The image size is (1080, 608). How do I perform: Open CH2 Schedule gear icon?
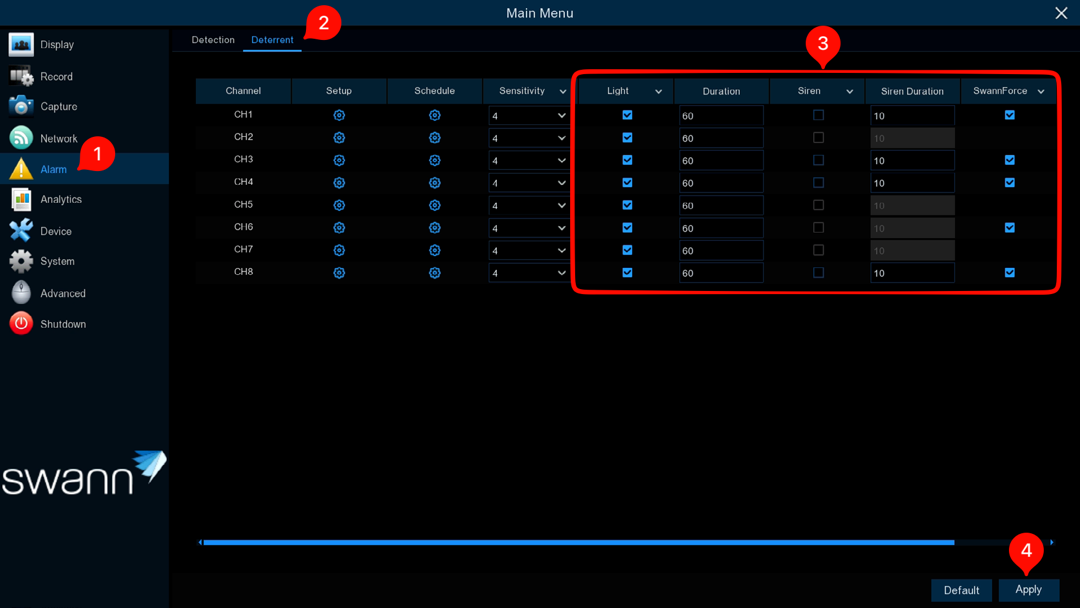435,138
